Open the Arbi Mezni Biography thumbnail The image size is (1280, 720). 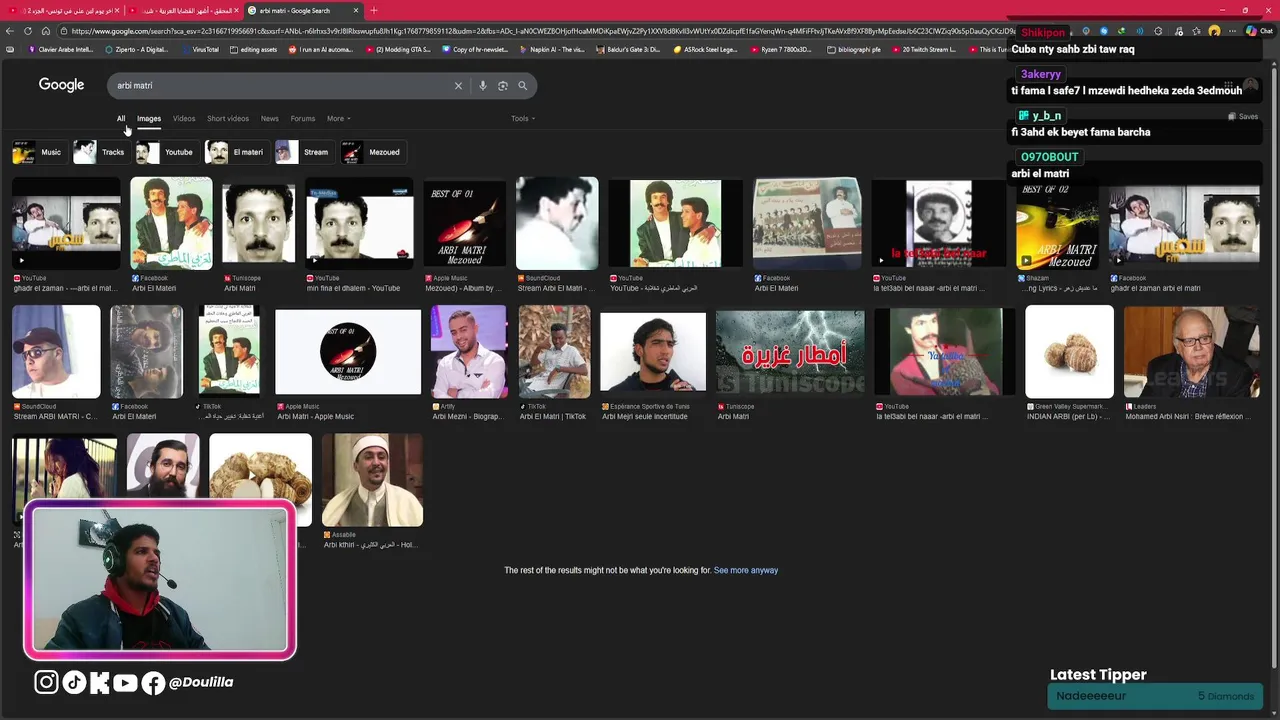click(x=469, y=352)
